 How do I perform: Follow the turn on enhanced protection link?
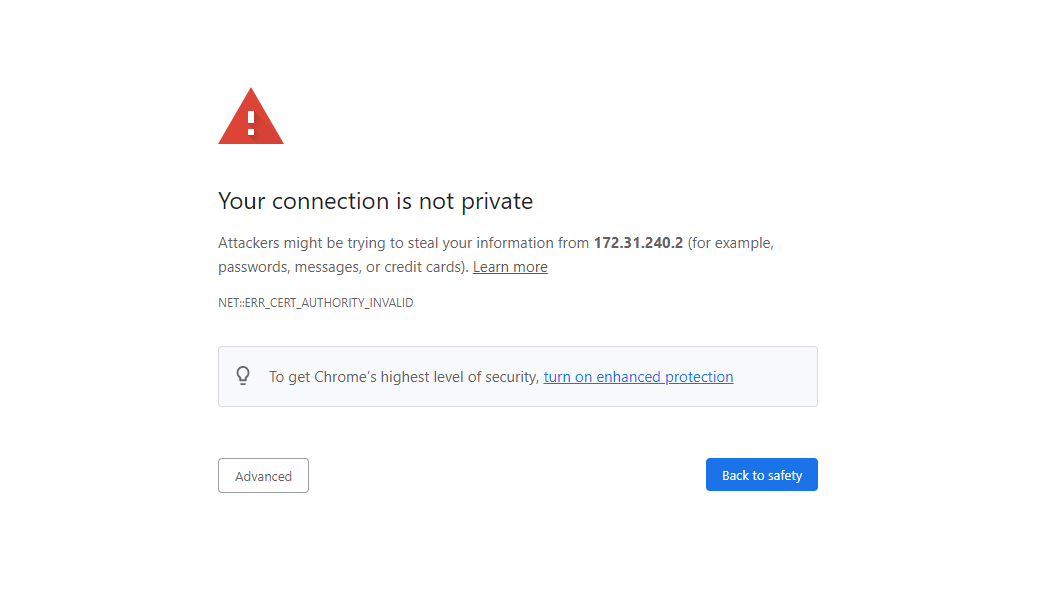pos(638,377)
